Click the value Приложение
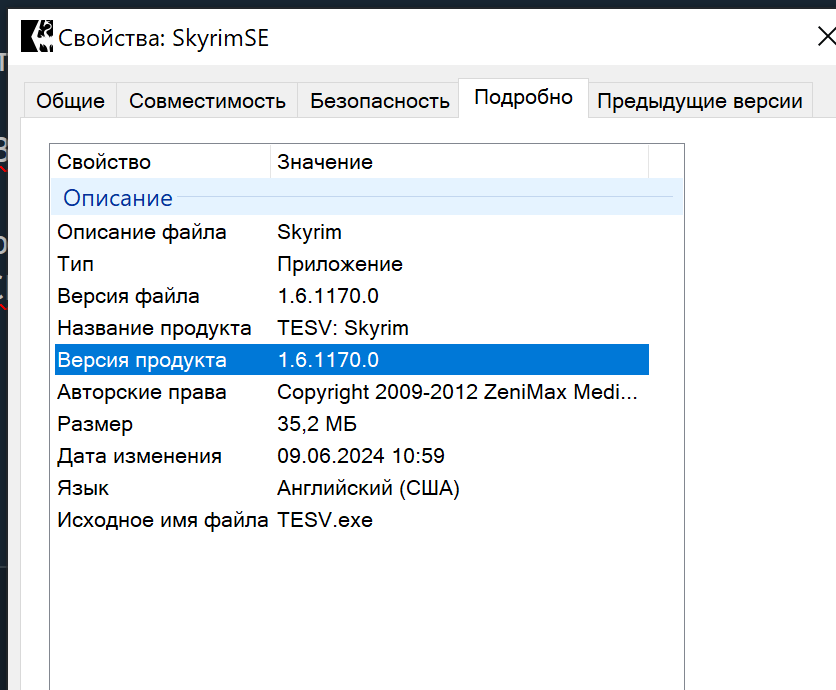This screenshot has width=836, height=690. [340, 264]
